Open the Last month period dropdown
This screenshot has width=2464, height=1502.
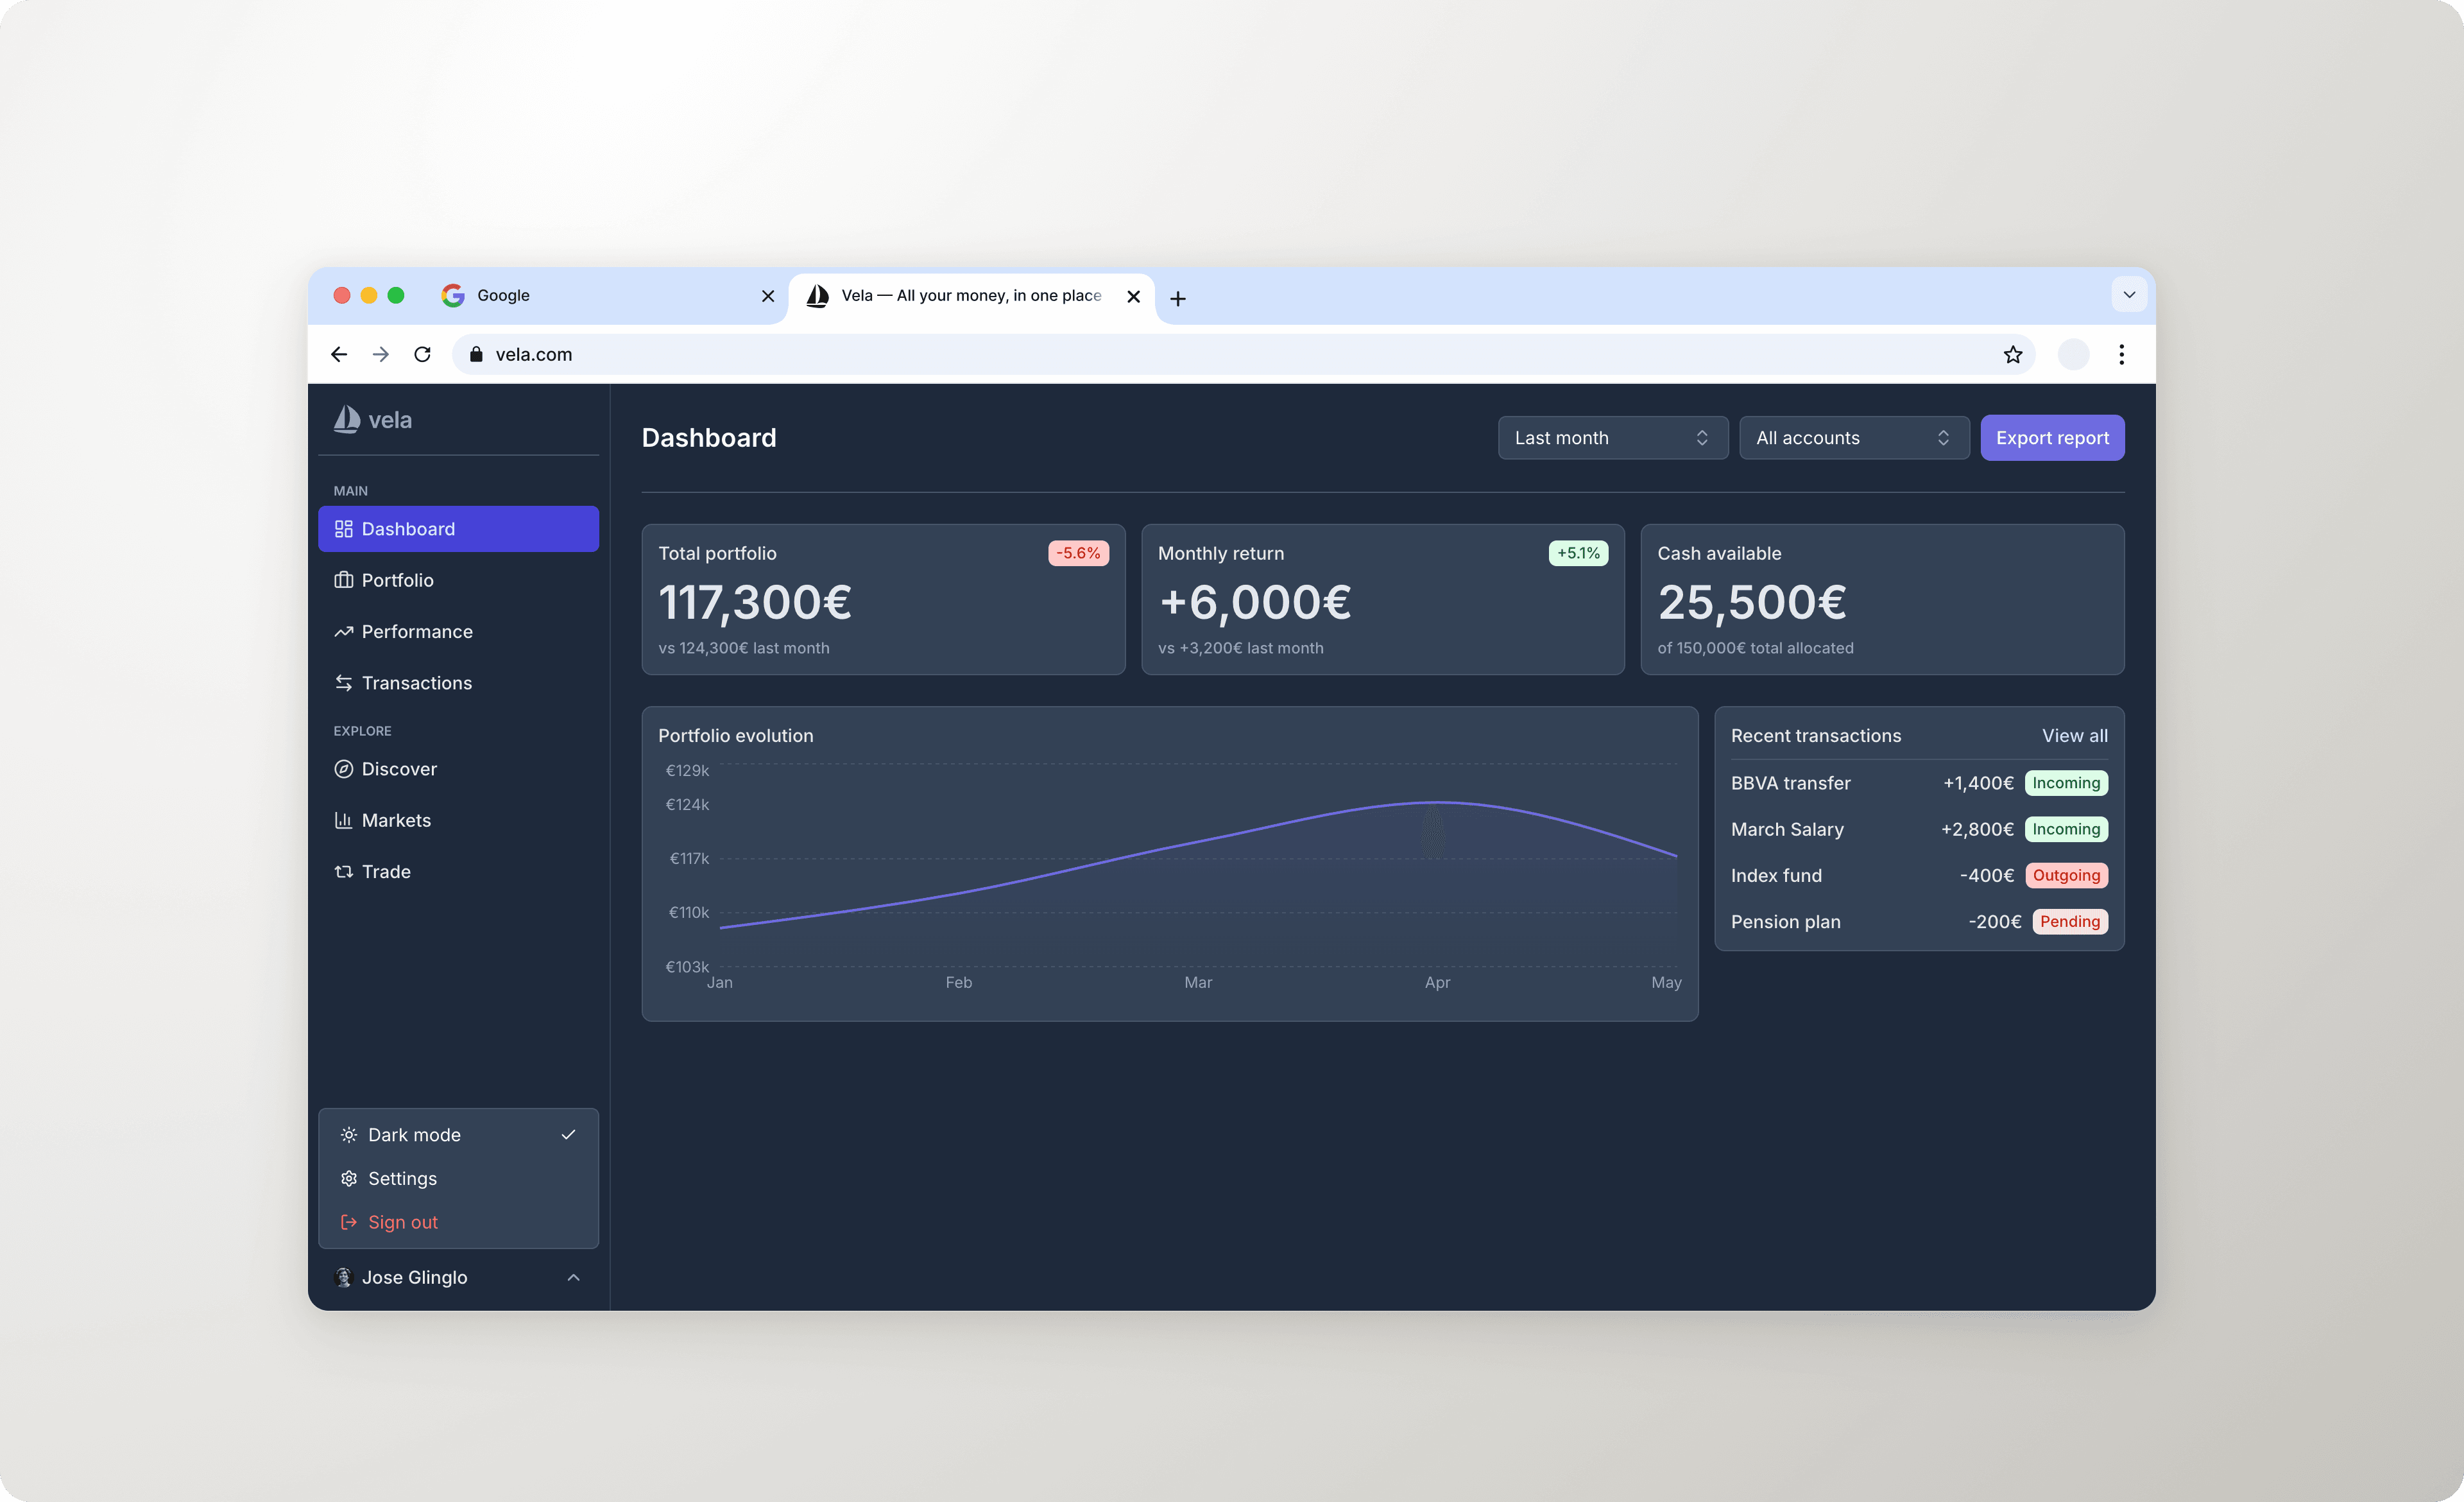coord(1612,438)
